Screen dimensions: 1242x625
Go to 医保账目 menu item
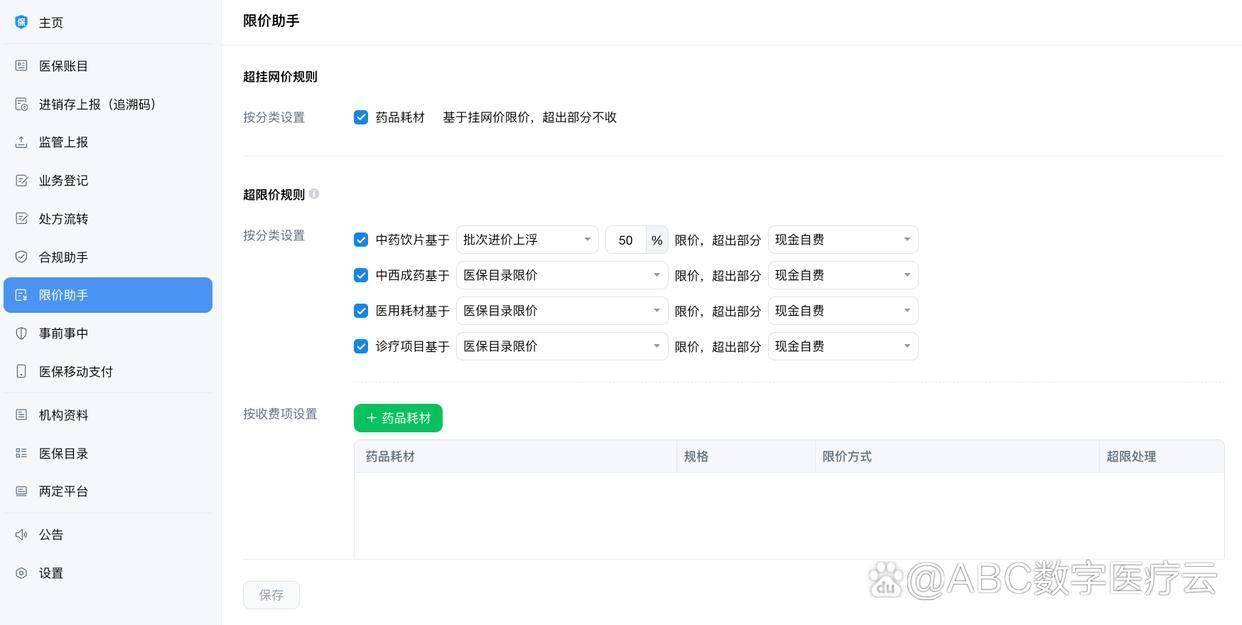[108, 66]
